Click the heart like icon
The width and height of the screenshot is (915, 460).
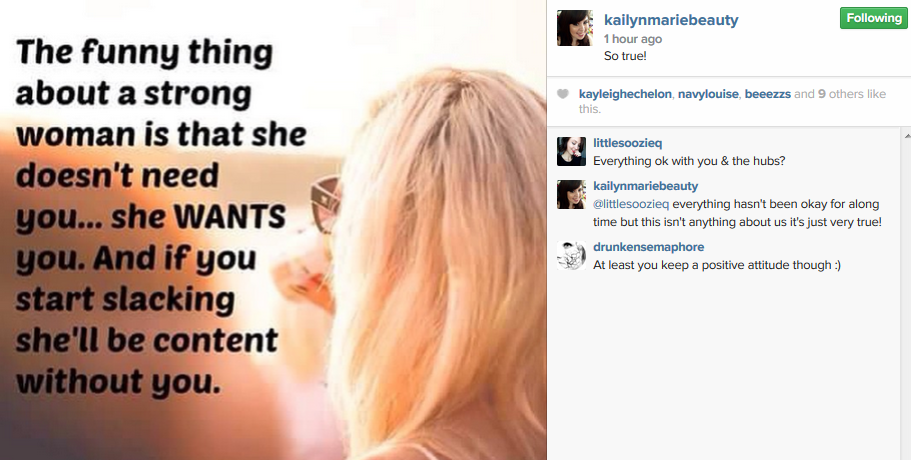click(563, 94)
